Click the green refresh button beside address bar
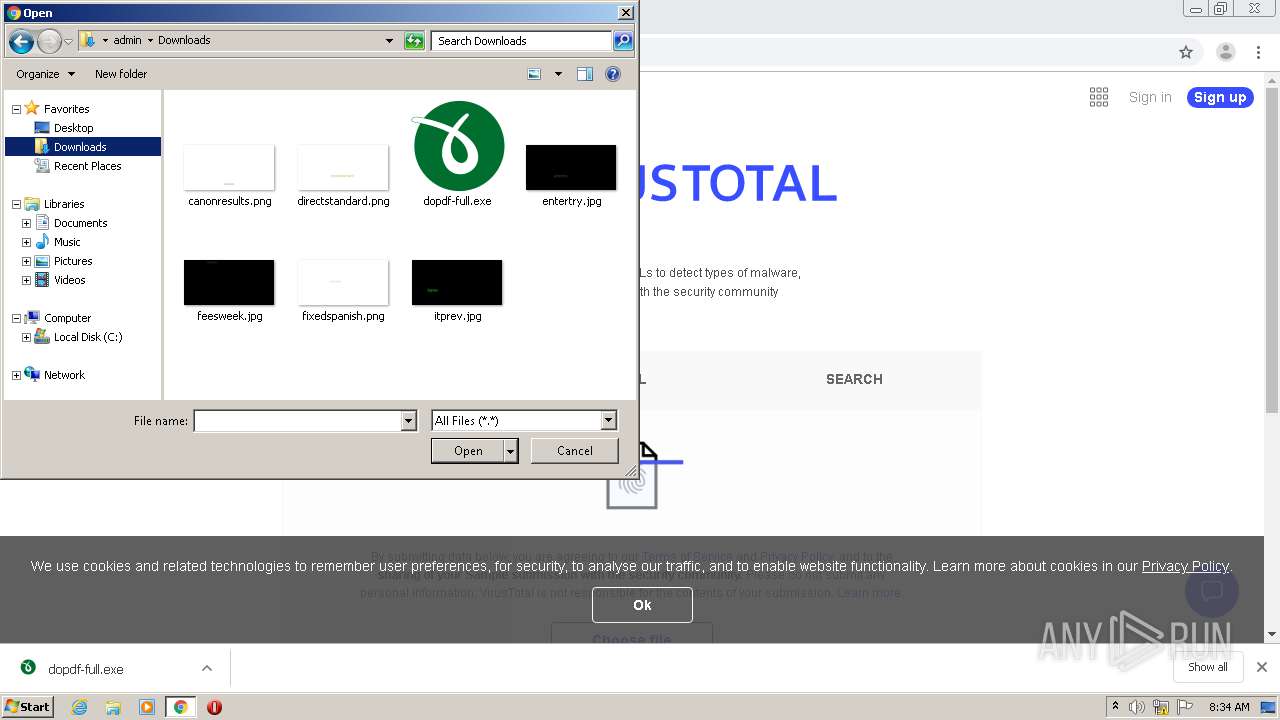 pyautogui.click(x=414, y=41)
